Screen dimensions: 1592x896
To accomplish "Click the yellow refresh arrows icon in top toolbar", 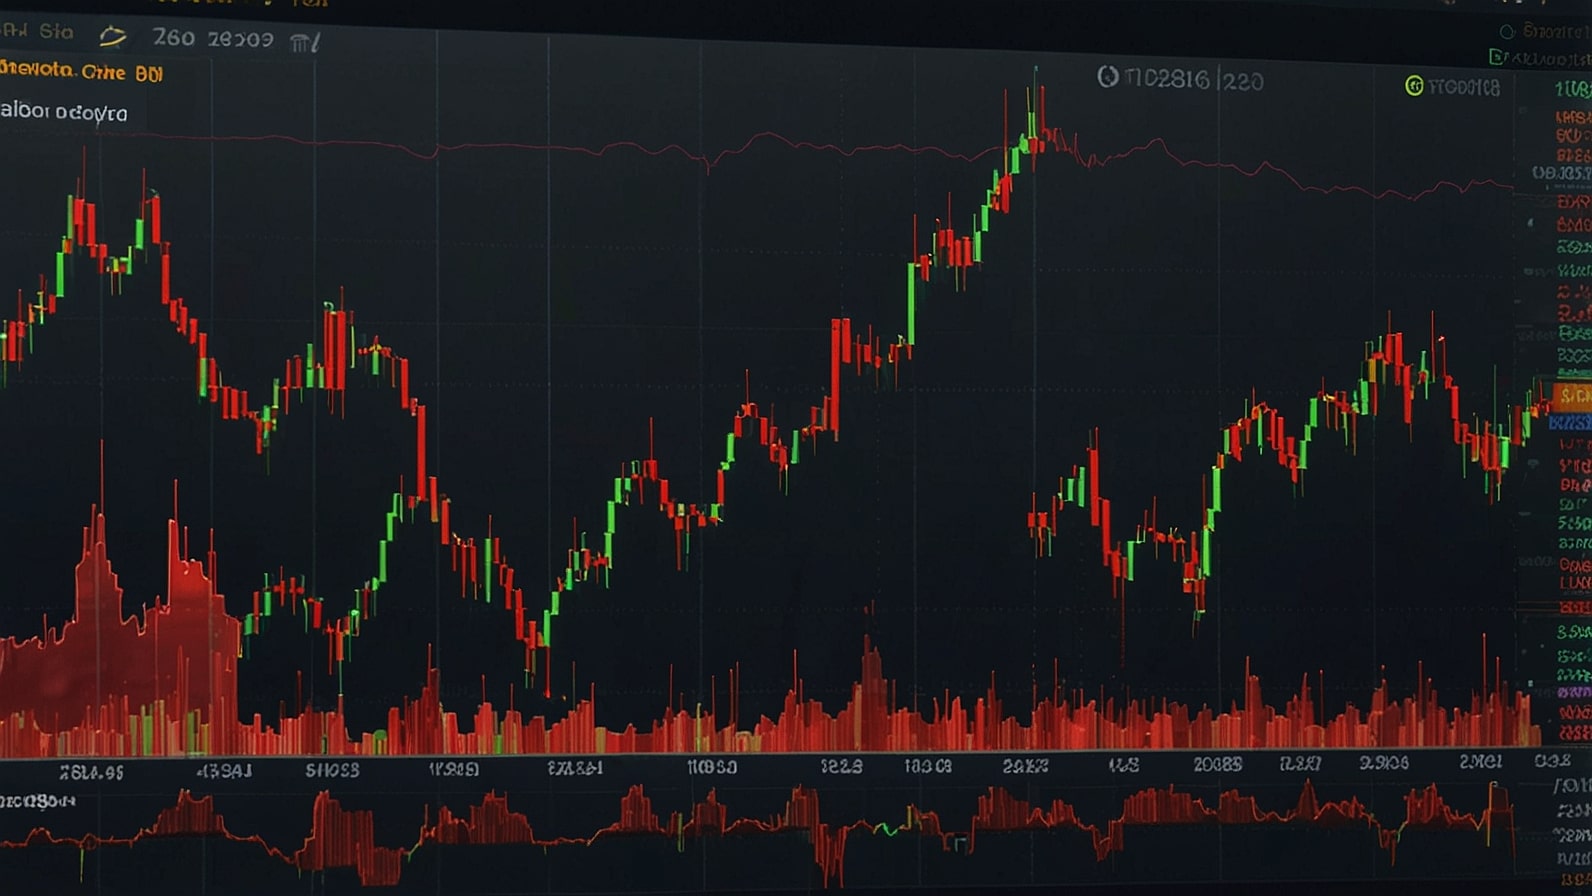I will pos(112,37).
